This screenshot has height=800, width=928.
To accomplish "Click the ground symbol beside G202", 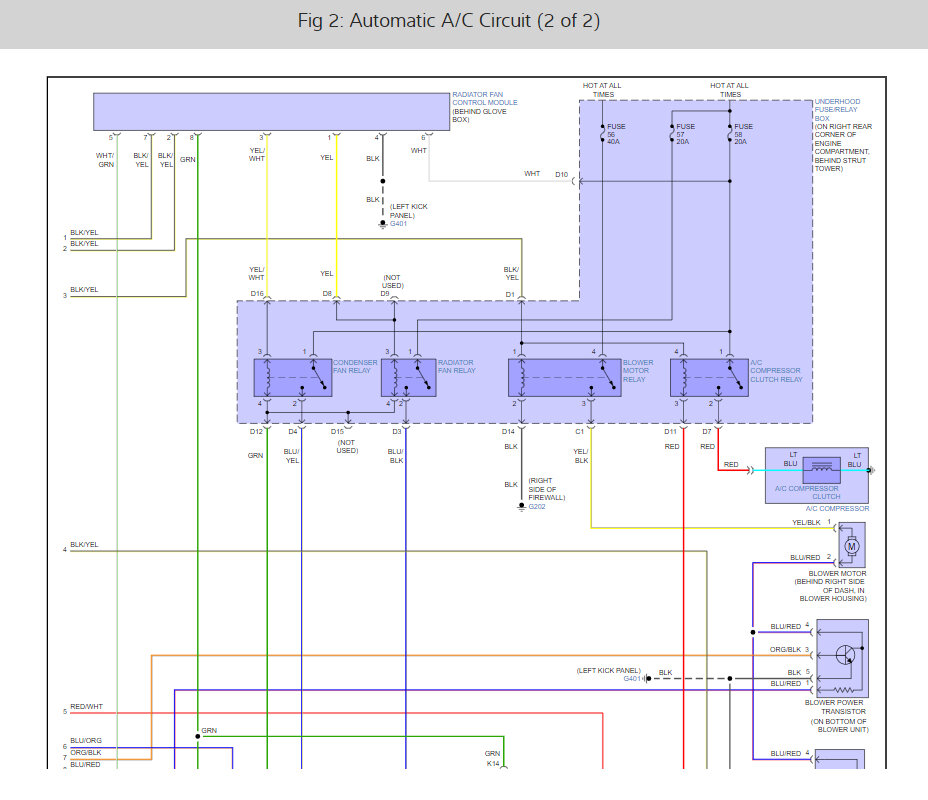I will 521,507.
